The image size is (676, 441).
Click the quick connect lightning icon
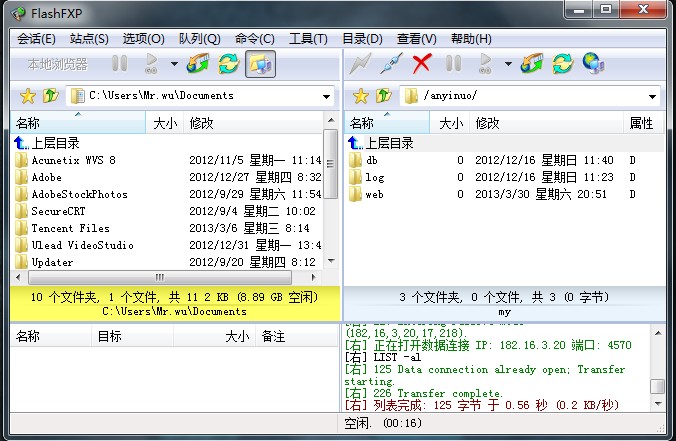[361, 64]
